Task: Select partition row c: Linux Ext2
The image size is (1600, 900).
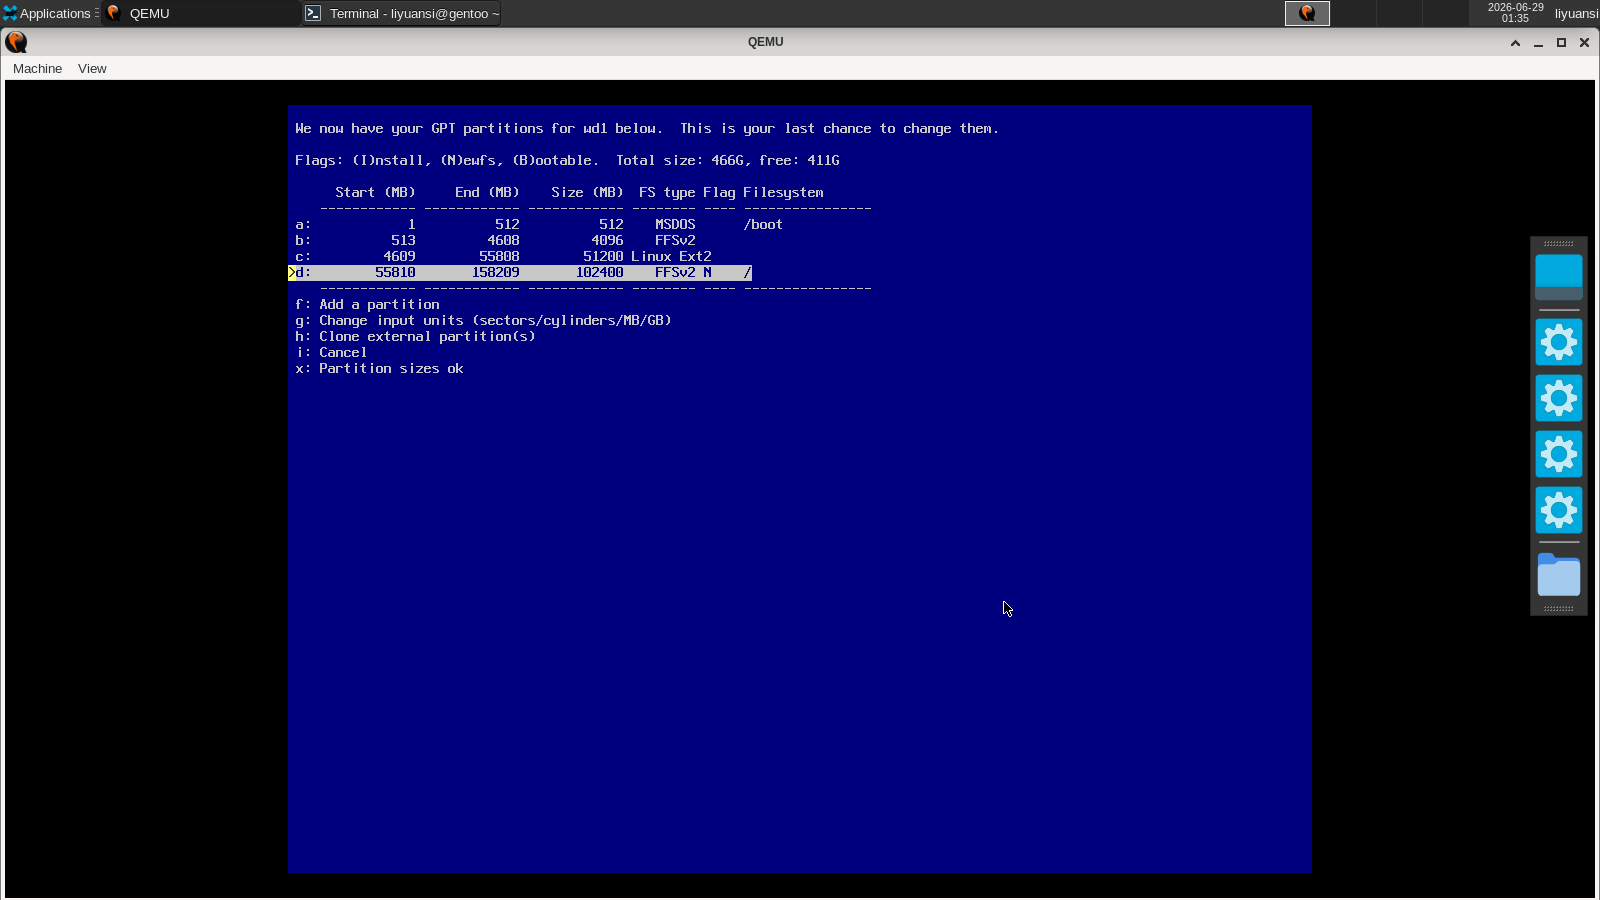Action: (503, 257)
